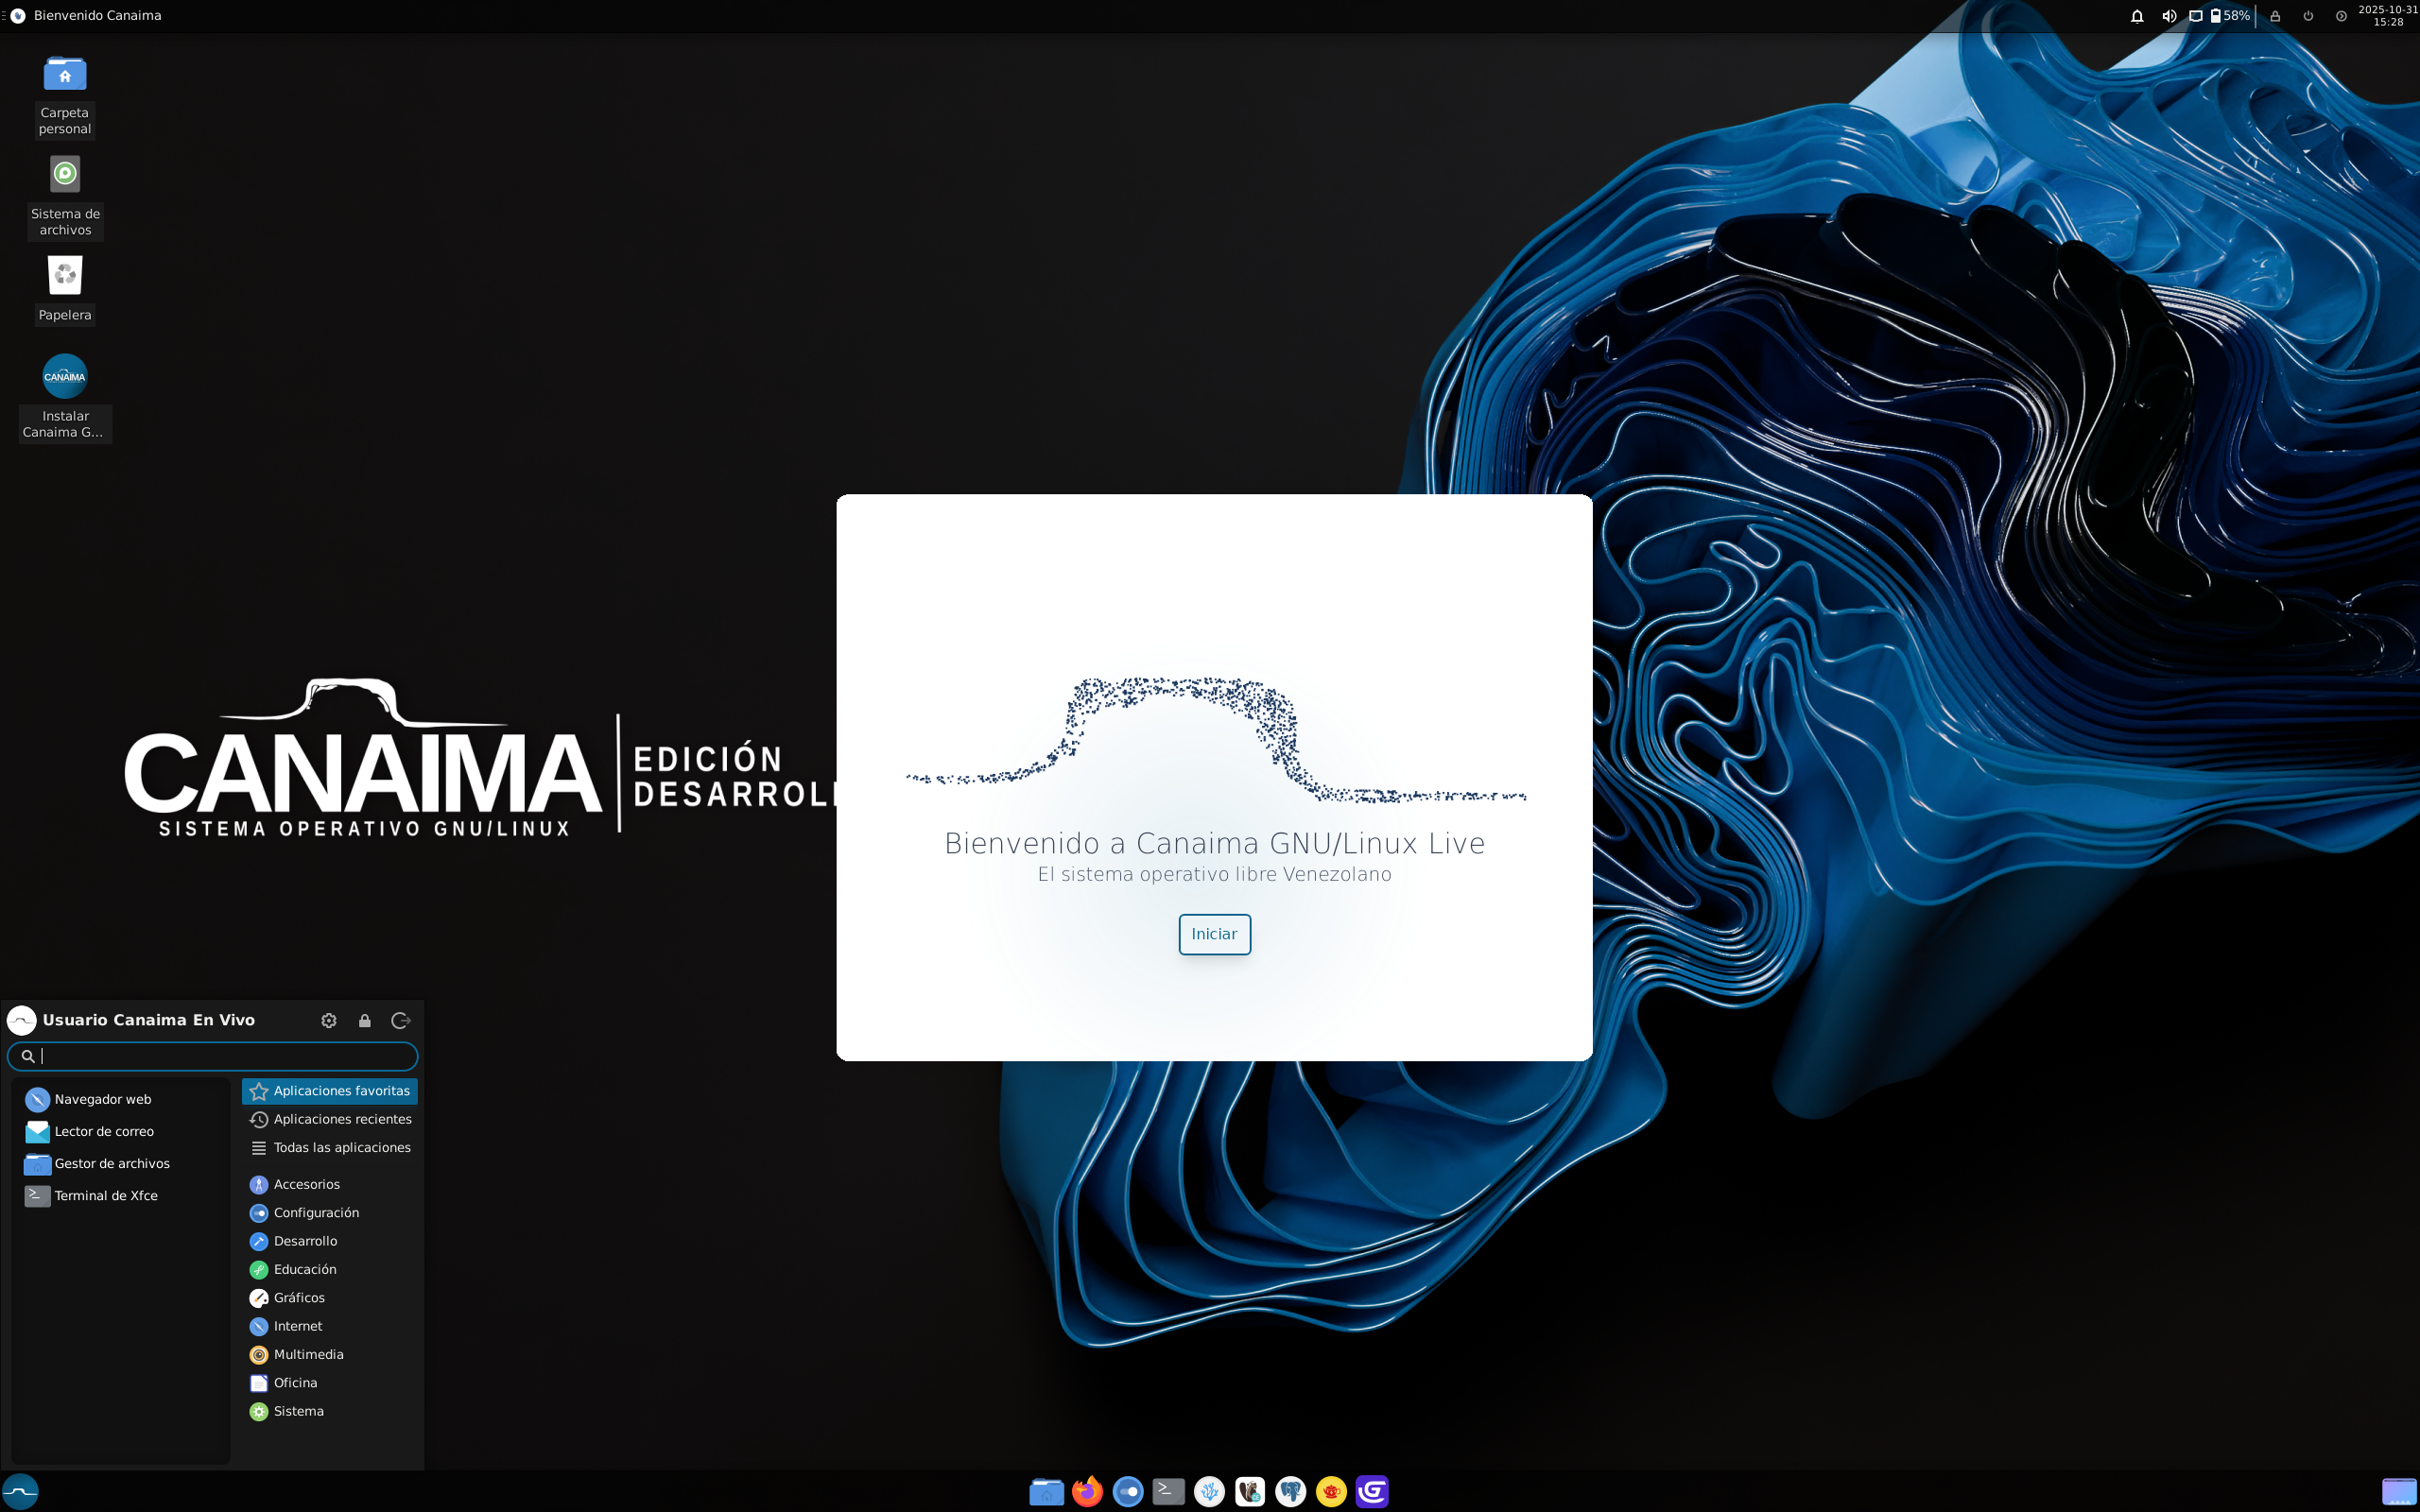2420x1512 pixels.
Task: Show Todas las aplicaciones
Action: pyautogui.click(x=329, y=1147)
